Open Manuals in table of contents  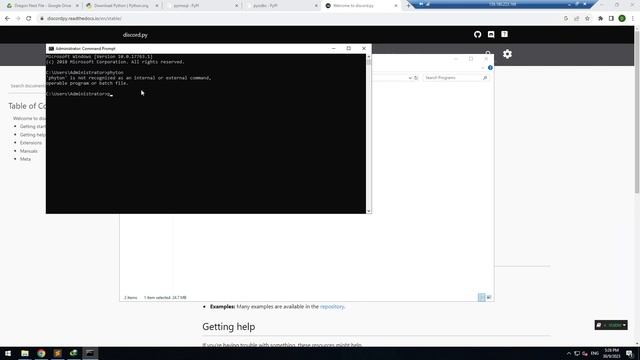tap(29, 151)
